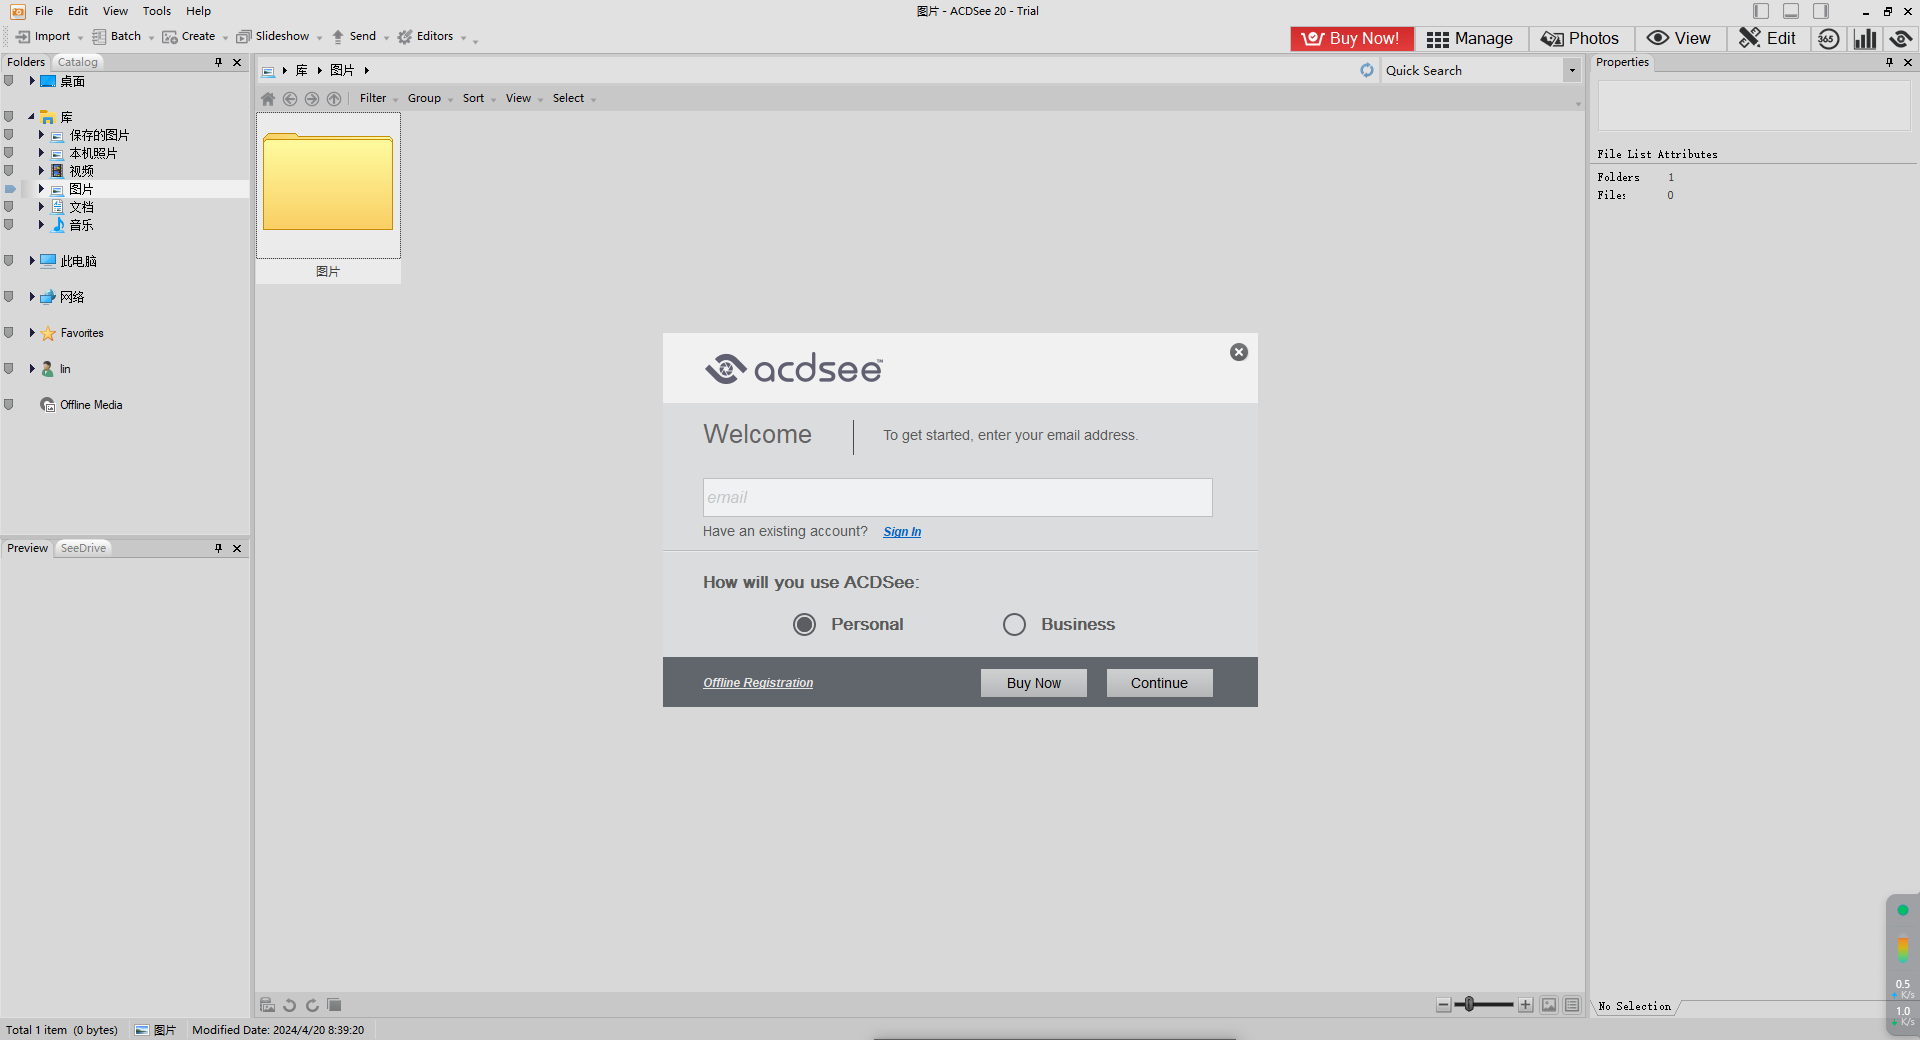Close the Welcome dialog

1239,352
